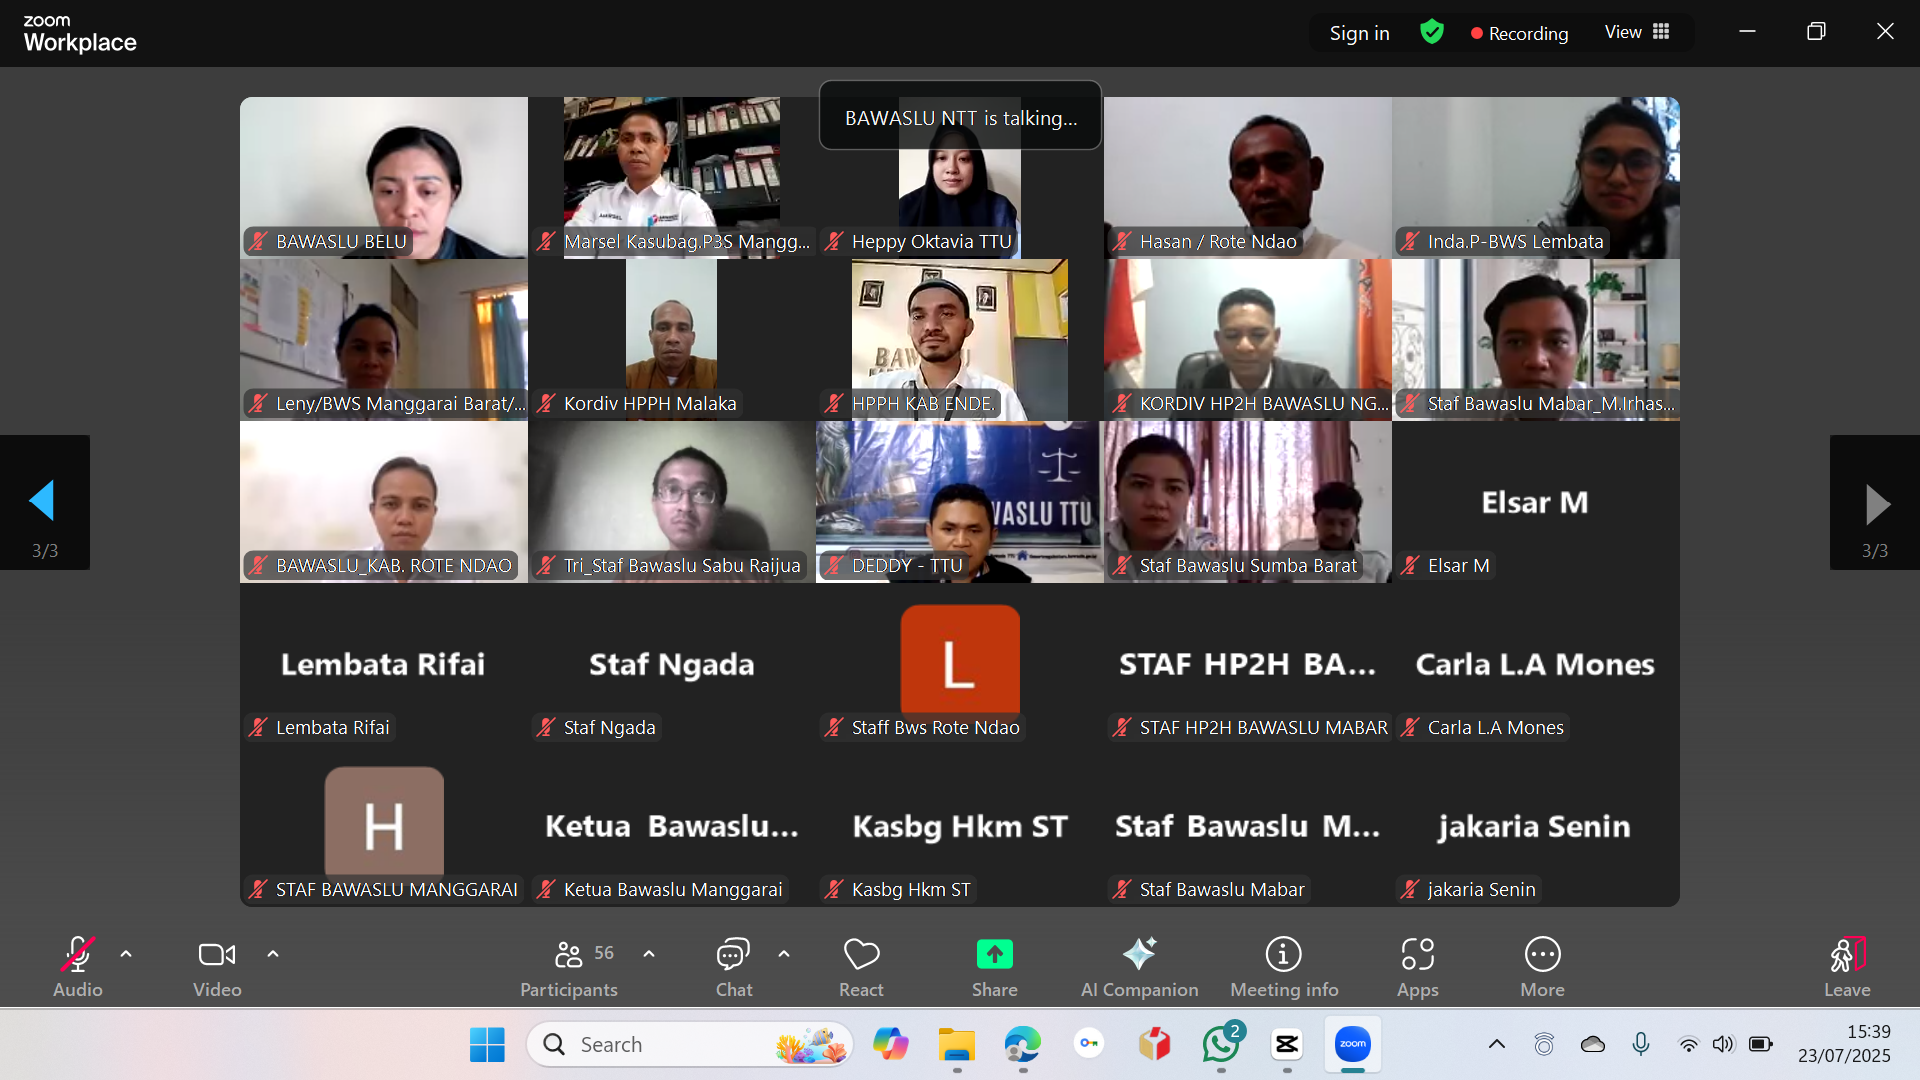Leave the meeting
Screen dimensions: 1920x1080
pos(1847,955)
